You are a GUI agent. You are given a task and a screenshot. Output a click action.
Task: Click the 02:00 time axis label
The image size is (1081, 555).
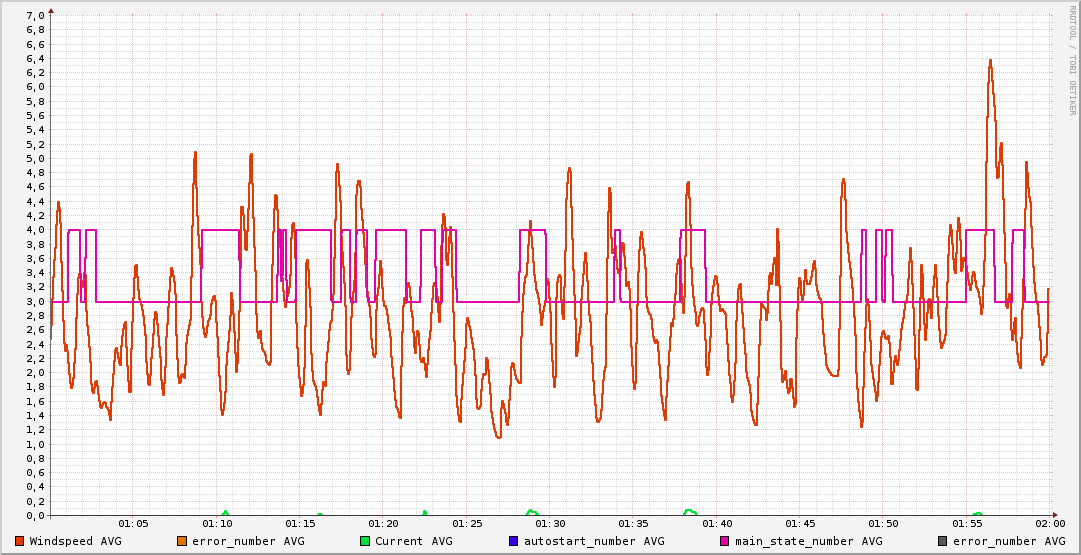pos(1049,524)
